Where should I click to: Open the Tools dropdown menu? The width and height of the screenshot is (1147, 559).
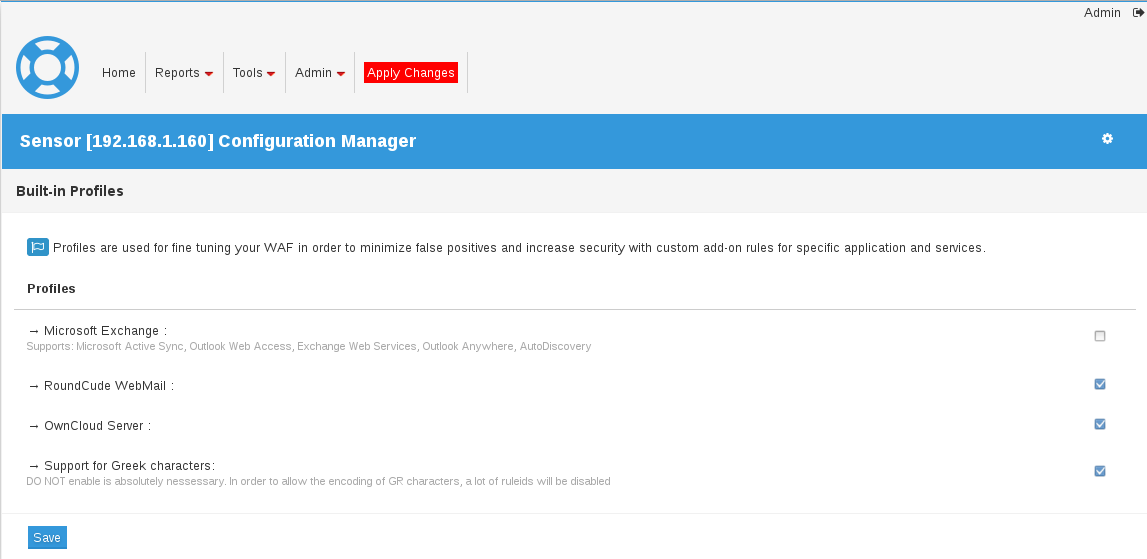coord(254,72)
